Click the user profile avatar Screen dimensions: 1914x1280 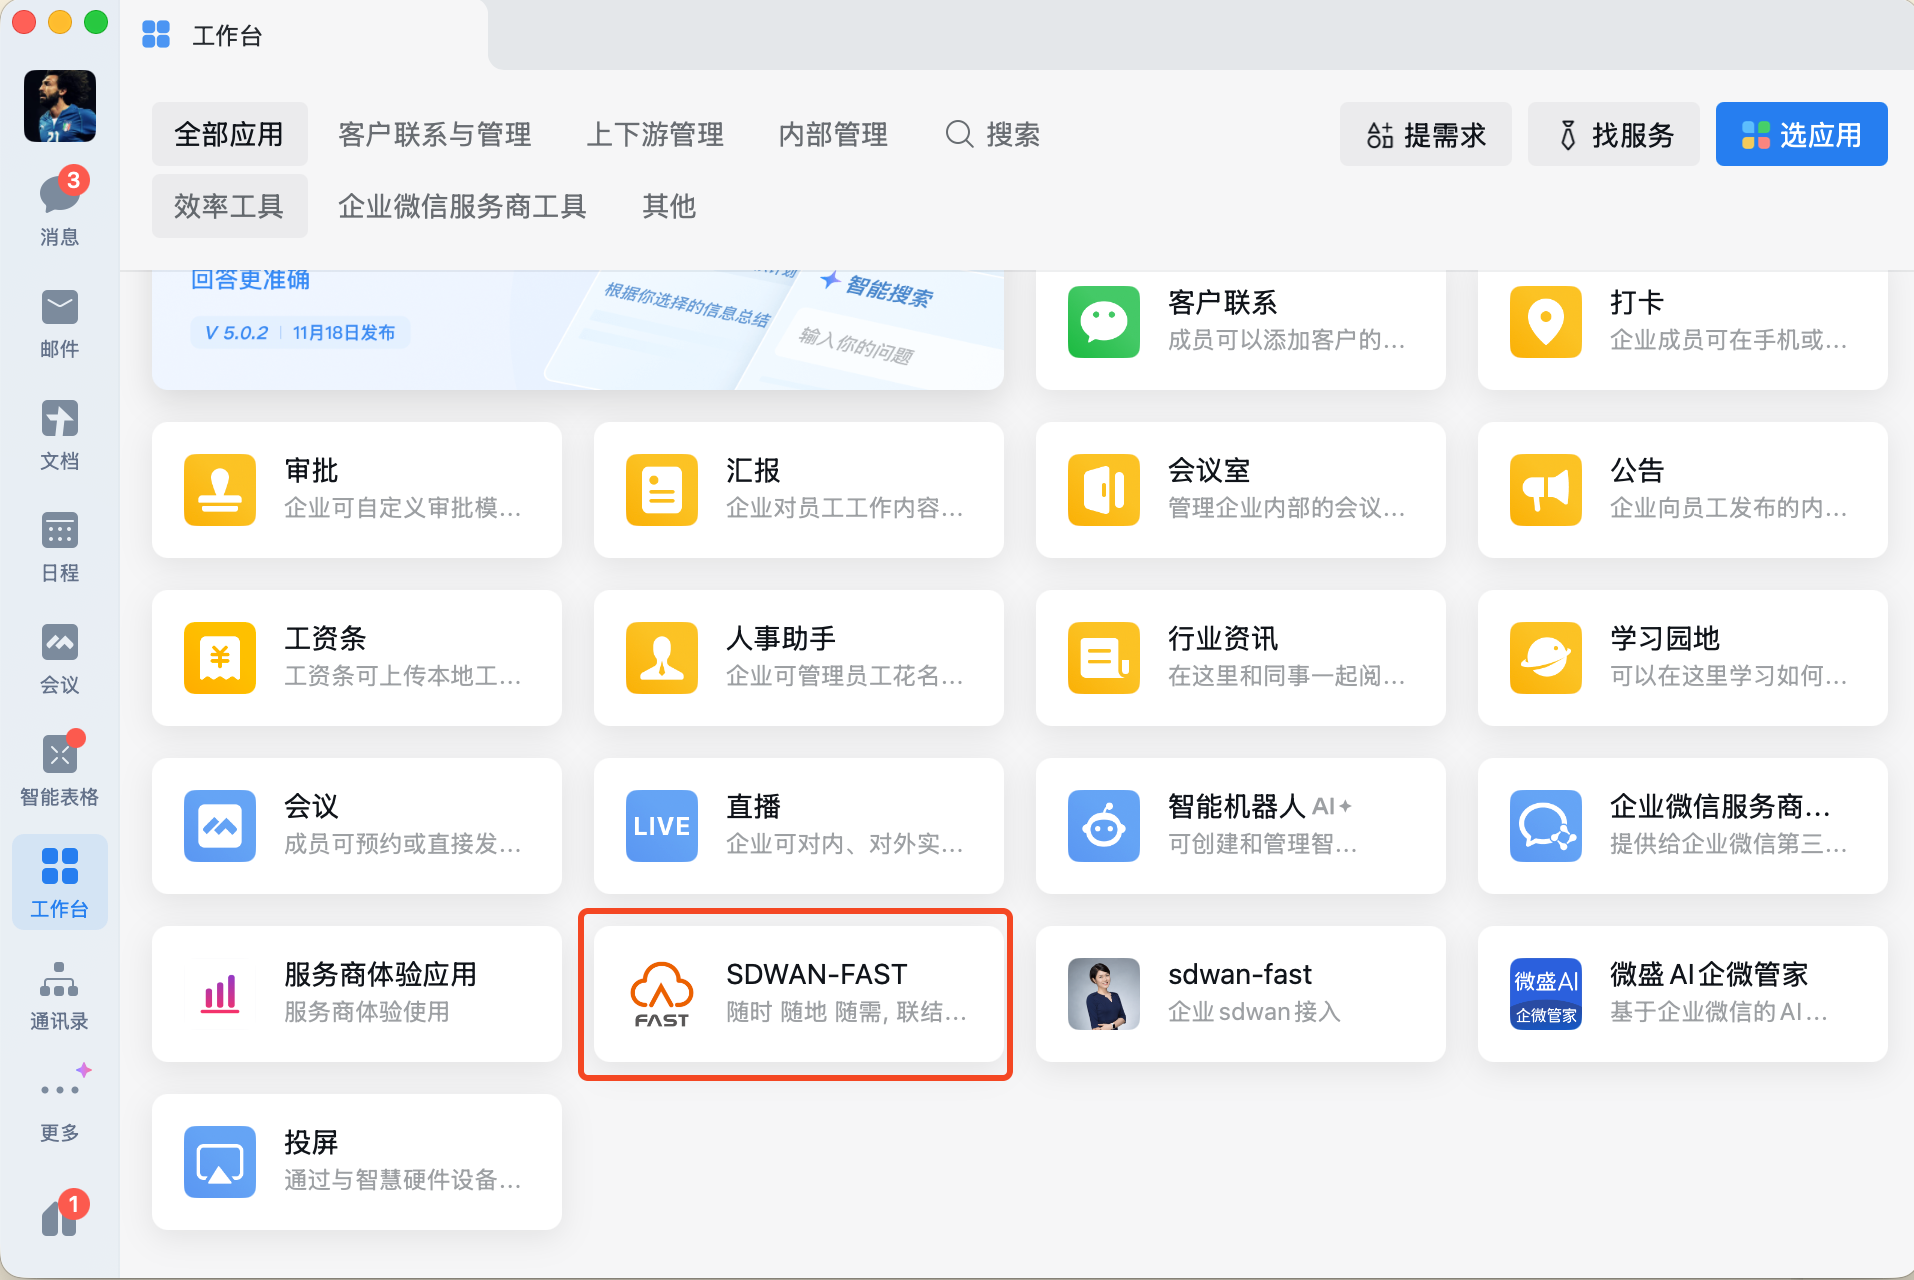[x=60, y=106]
